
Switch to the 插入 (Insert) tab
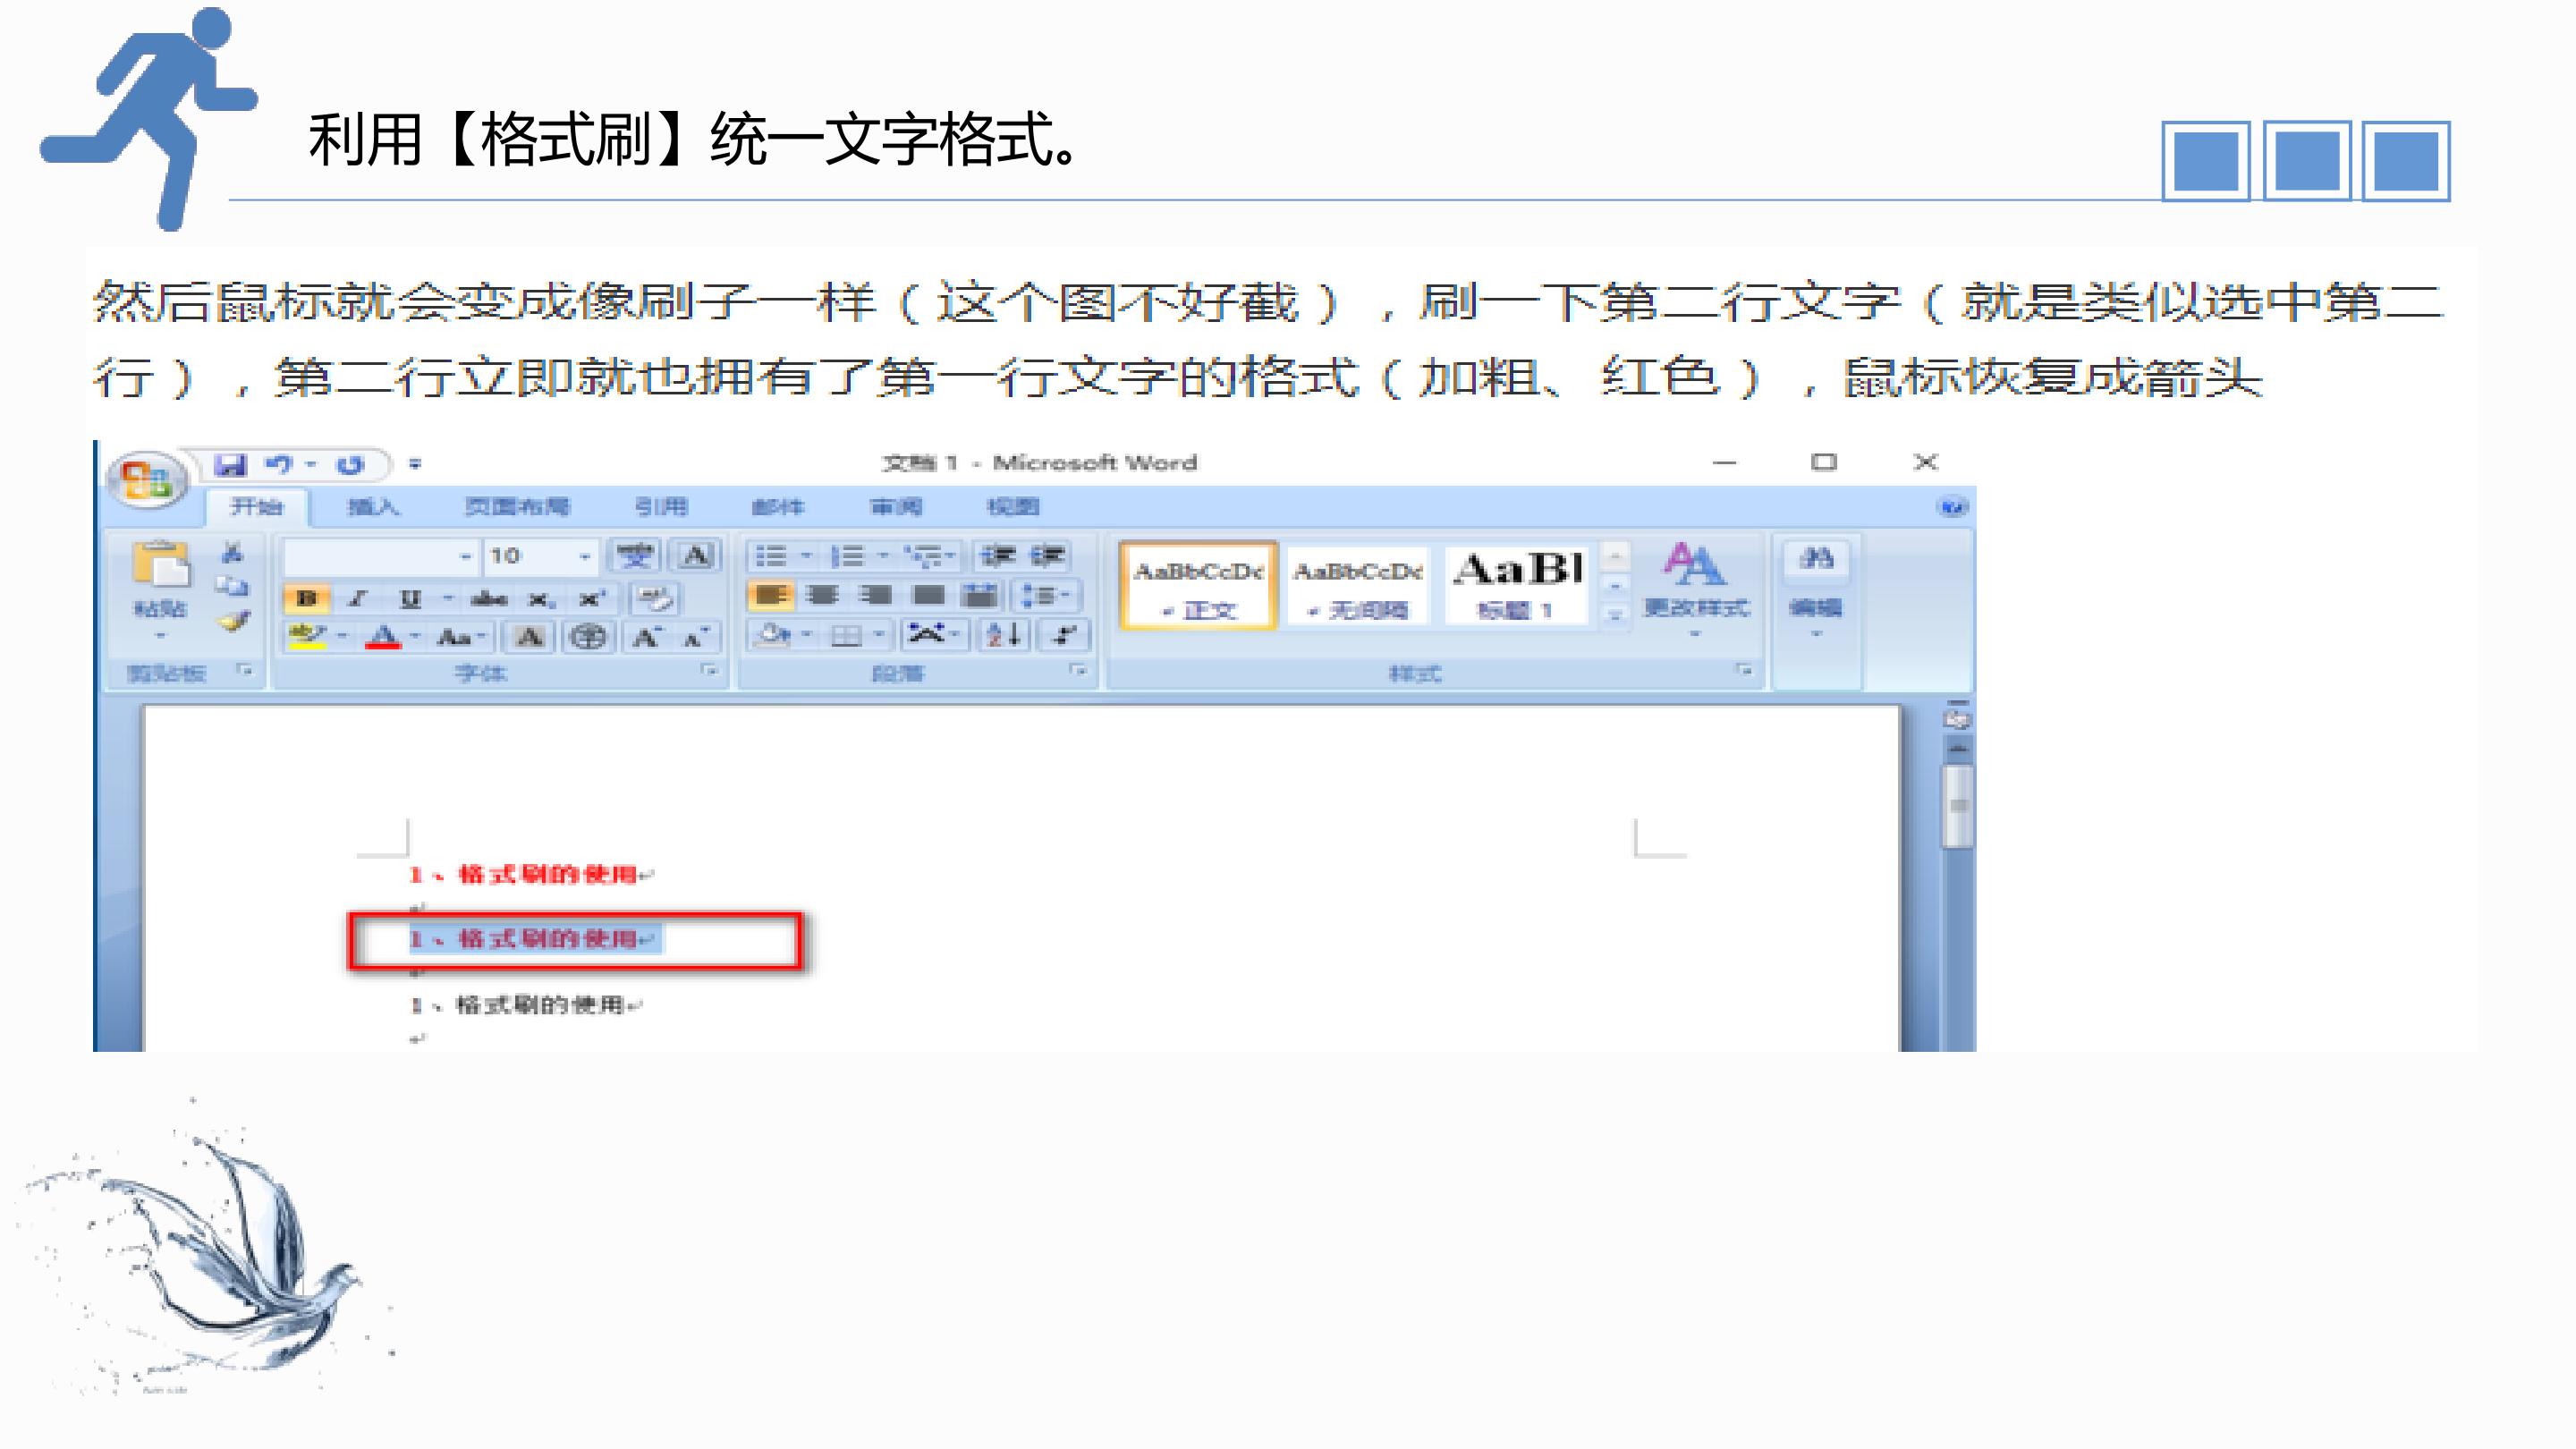coord(372,507)
